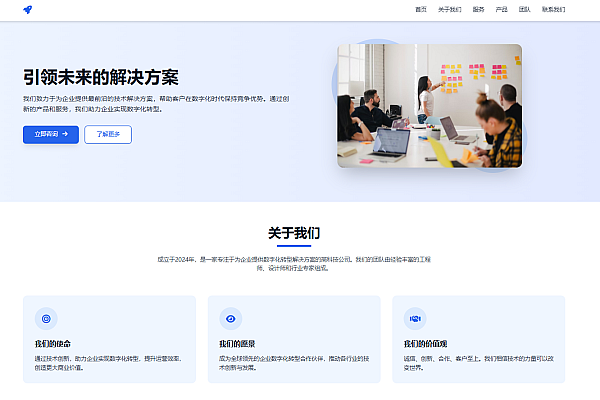The width and height of the screenshot is (600, 400).
Task: Click the eye icon above 我们的愿景
Action: (230, 318)
